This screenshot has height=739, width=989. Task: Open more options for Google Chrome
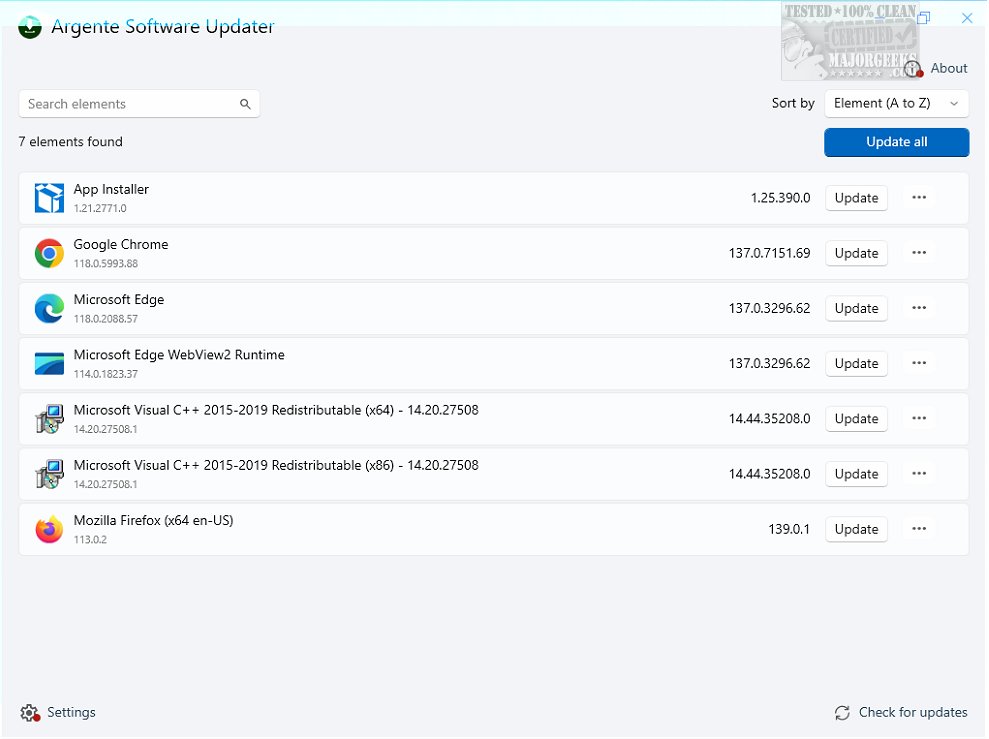tap(919, 253)
